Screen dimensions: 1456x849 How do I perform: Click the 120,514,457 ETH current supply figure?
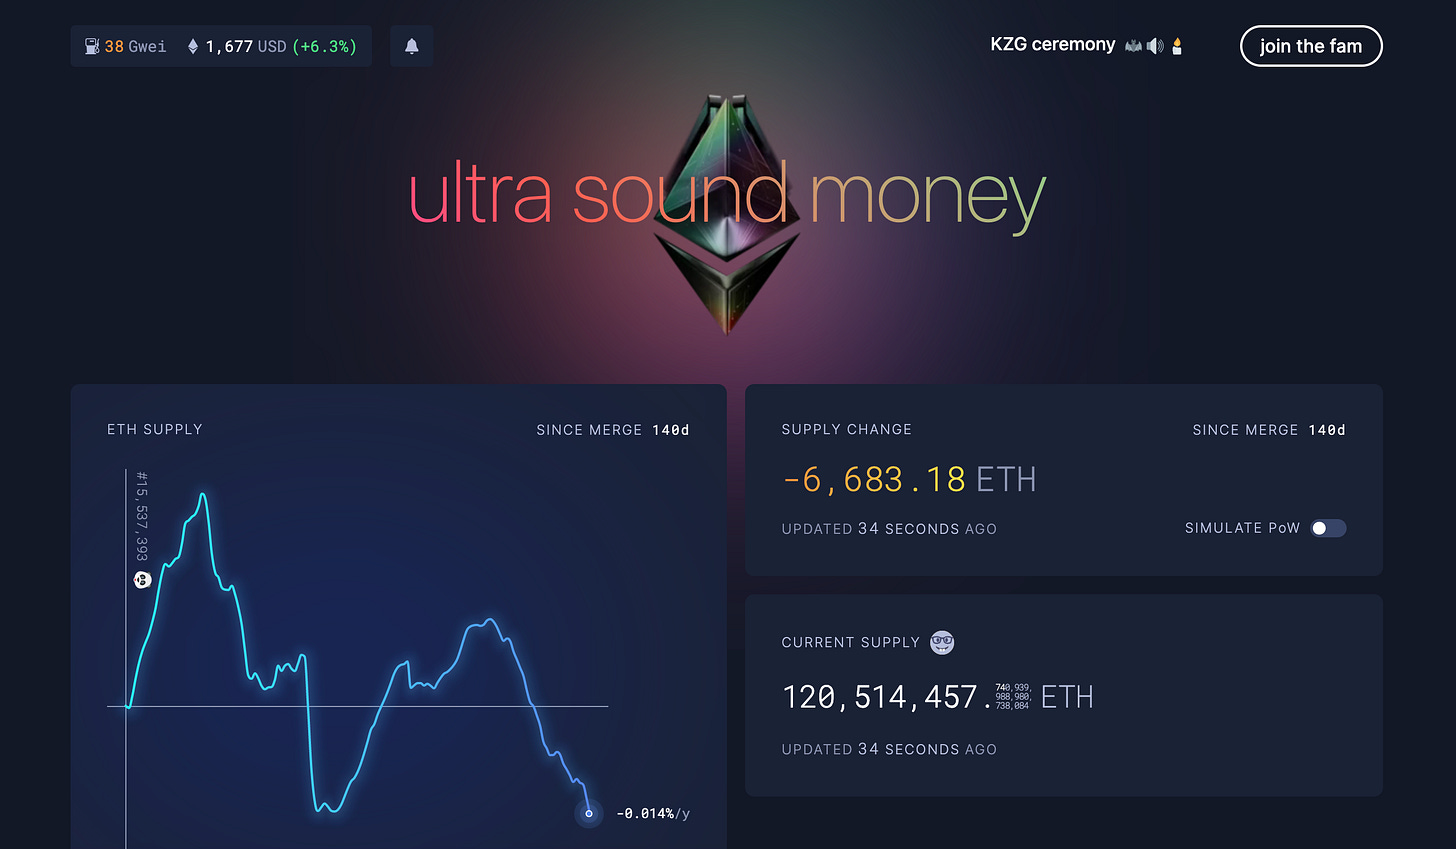937,697
